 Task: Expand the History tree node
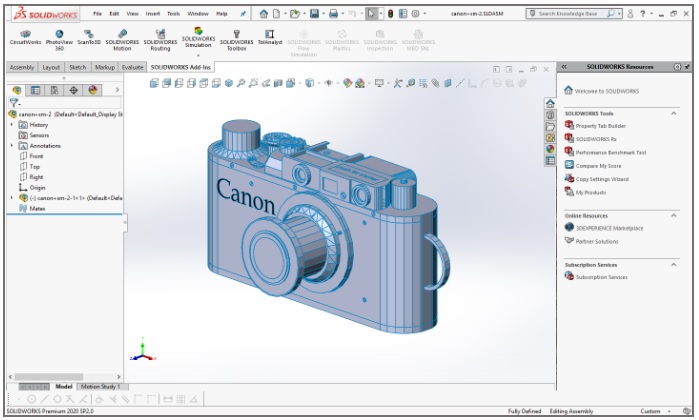(12, 125)
